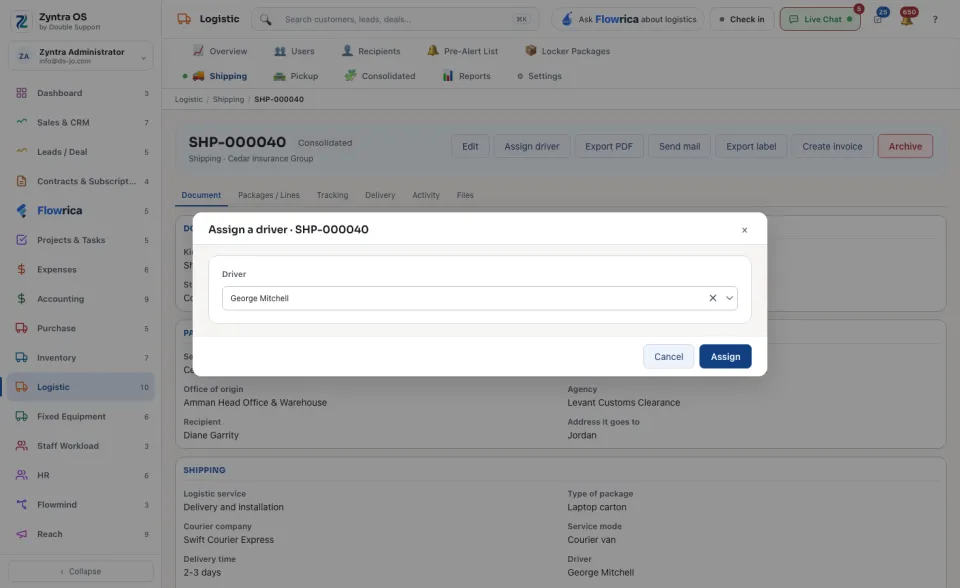Click the notification bell icon
960x588 pixels.
[x=907, y=19]
